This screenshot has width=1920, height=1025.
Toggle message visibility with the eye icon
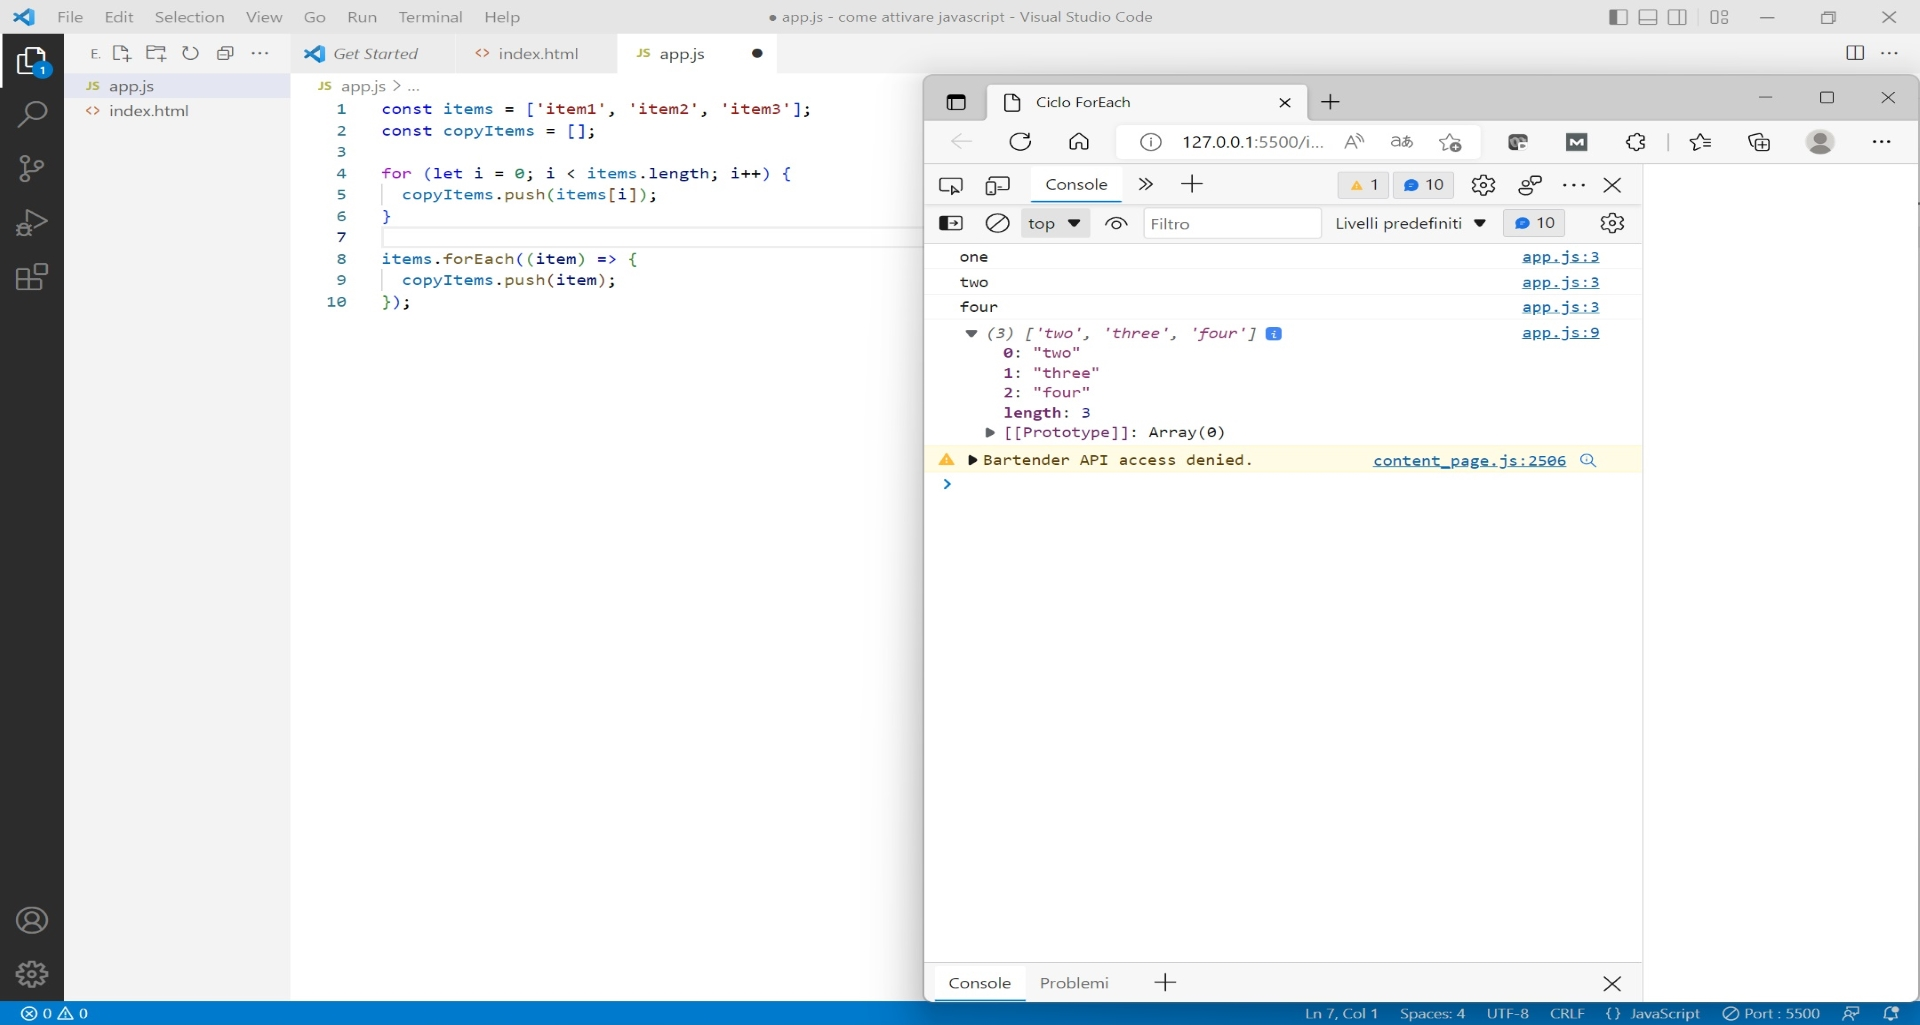1116,223
